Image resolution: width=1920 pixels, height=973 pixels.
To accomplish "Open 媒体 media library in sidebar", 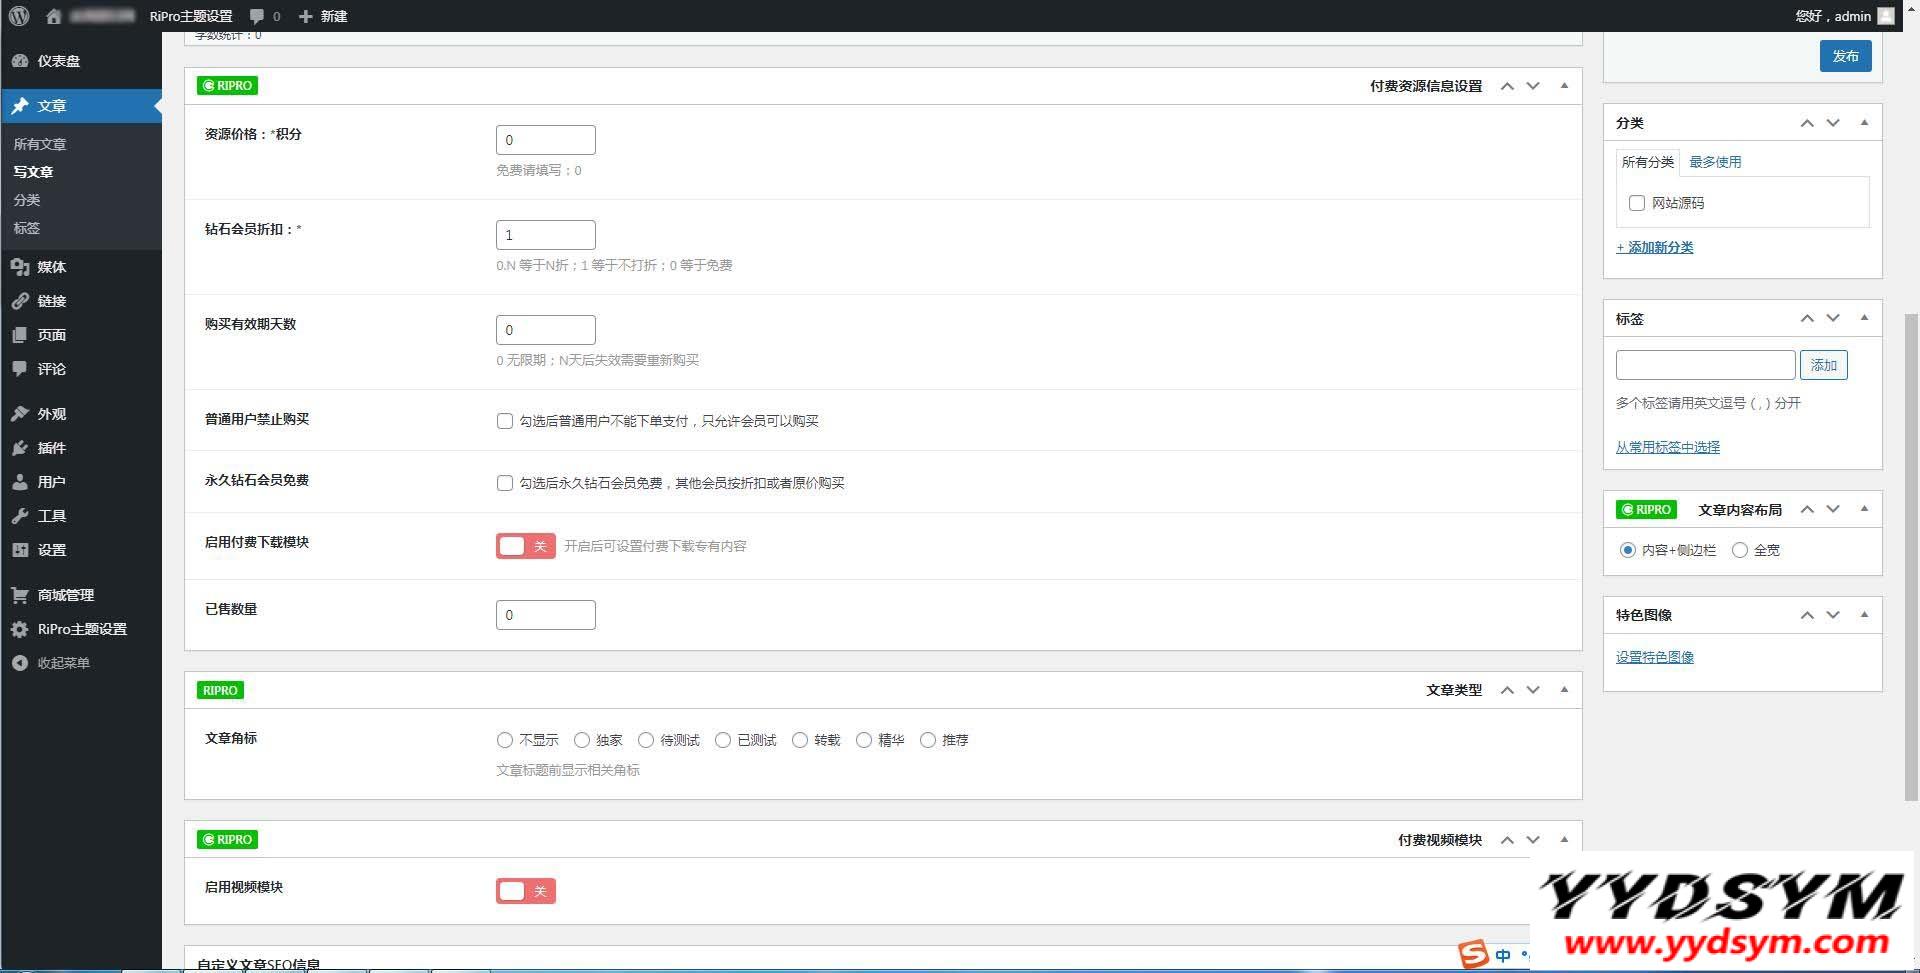I will (x=51, y=267).
